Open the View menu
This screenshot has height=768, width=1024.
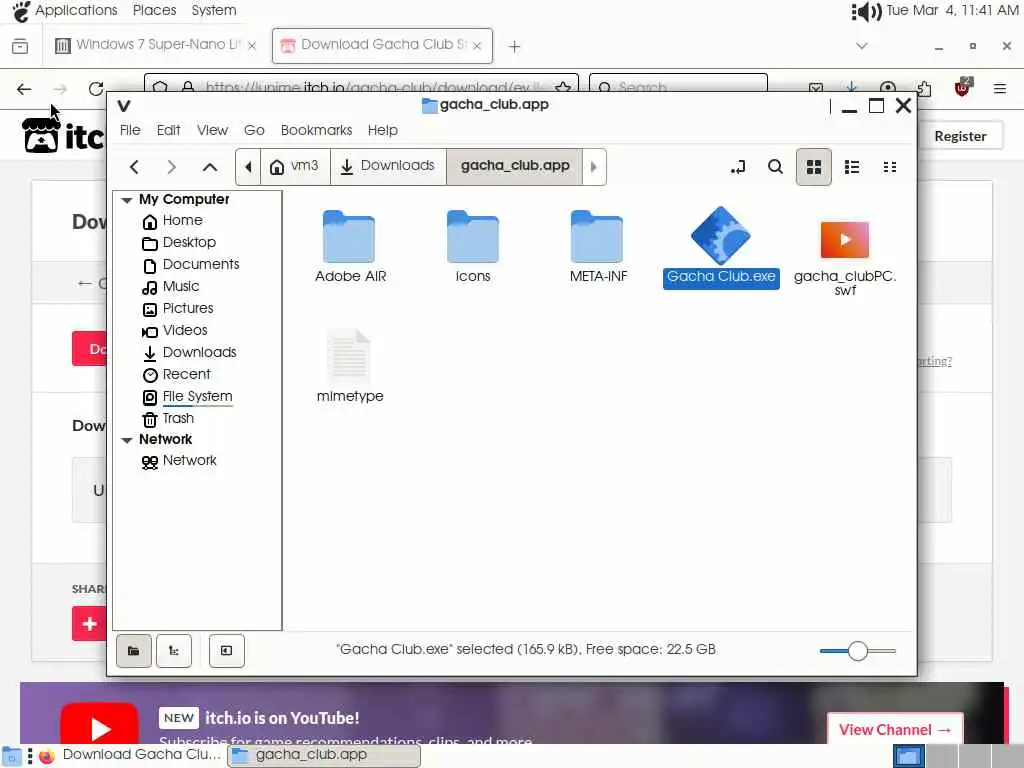click(x=212, y=130)
